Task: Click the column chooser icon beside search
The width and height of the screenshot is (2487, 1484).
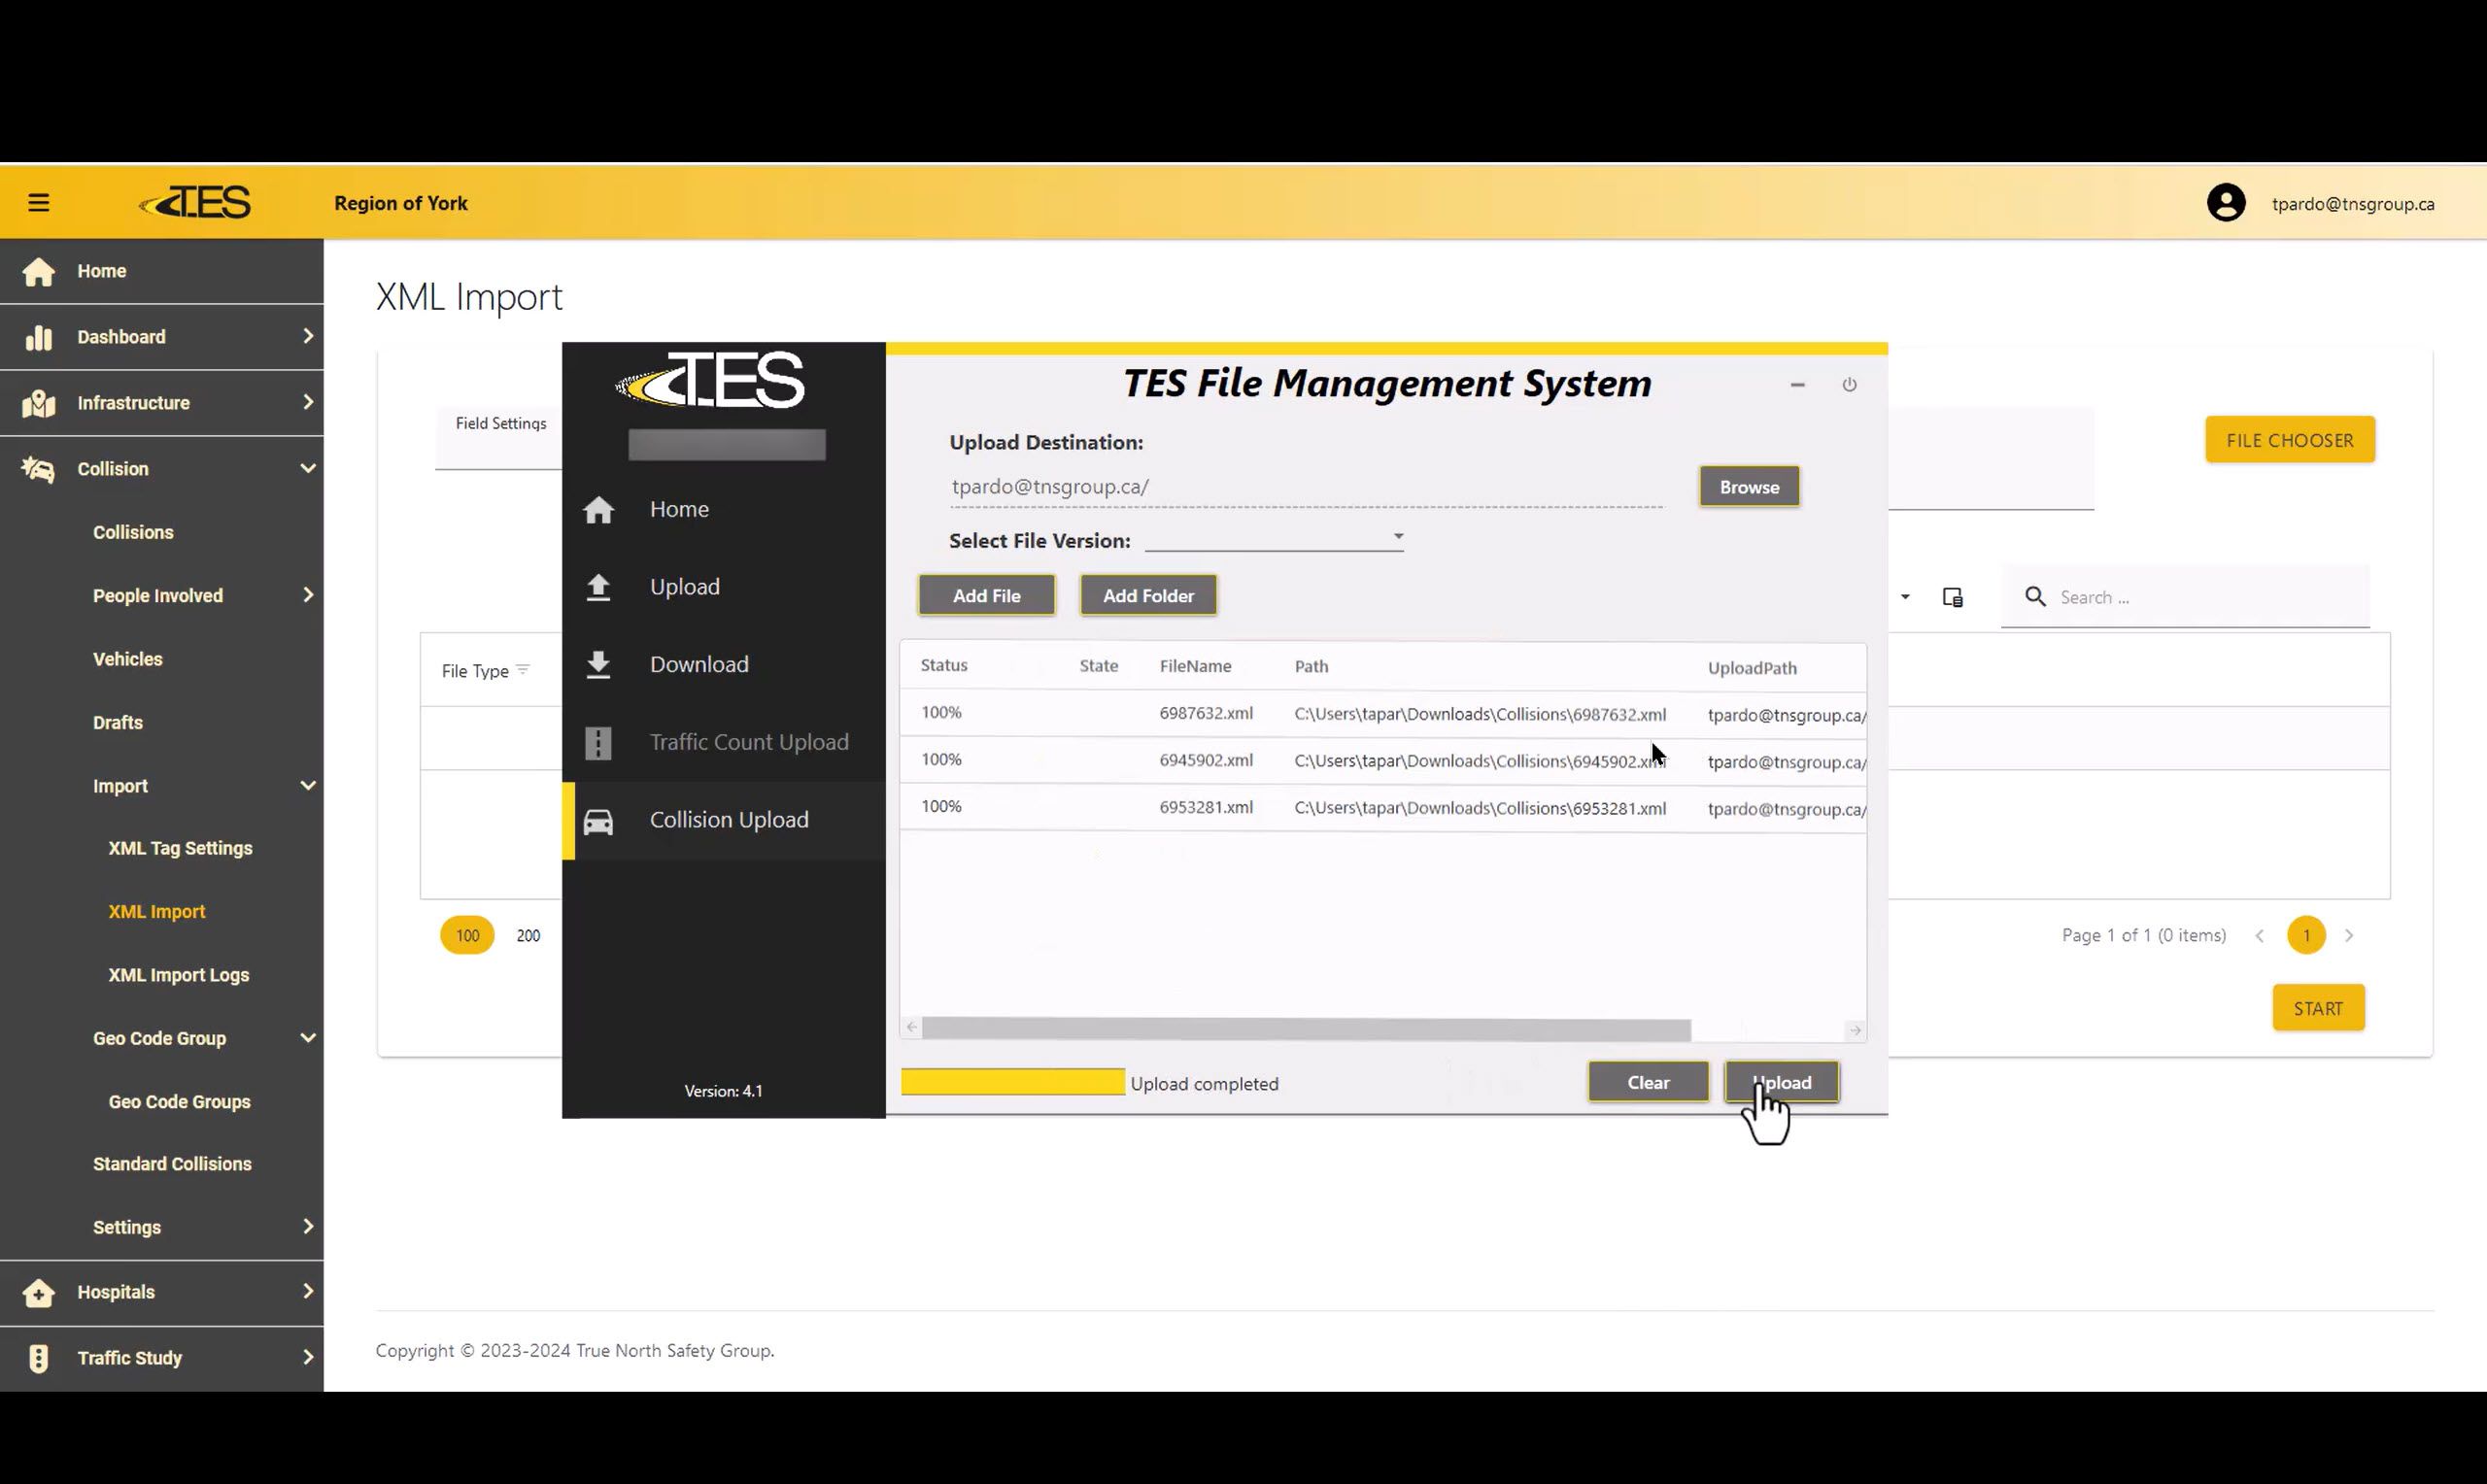Action: point(1952,597)
